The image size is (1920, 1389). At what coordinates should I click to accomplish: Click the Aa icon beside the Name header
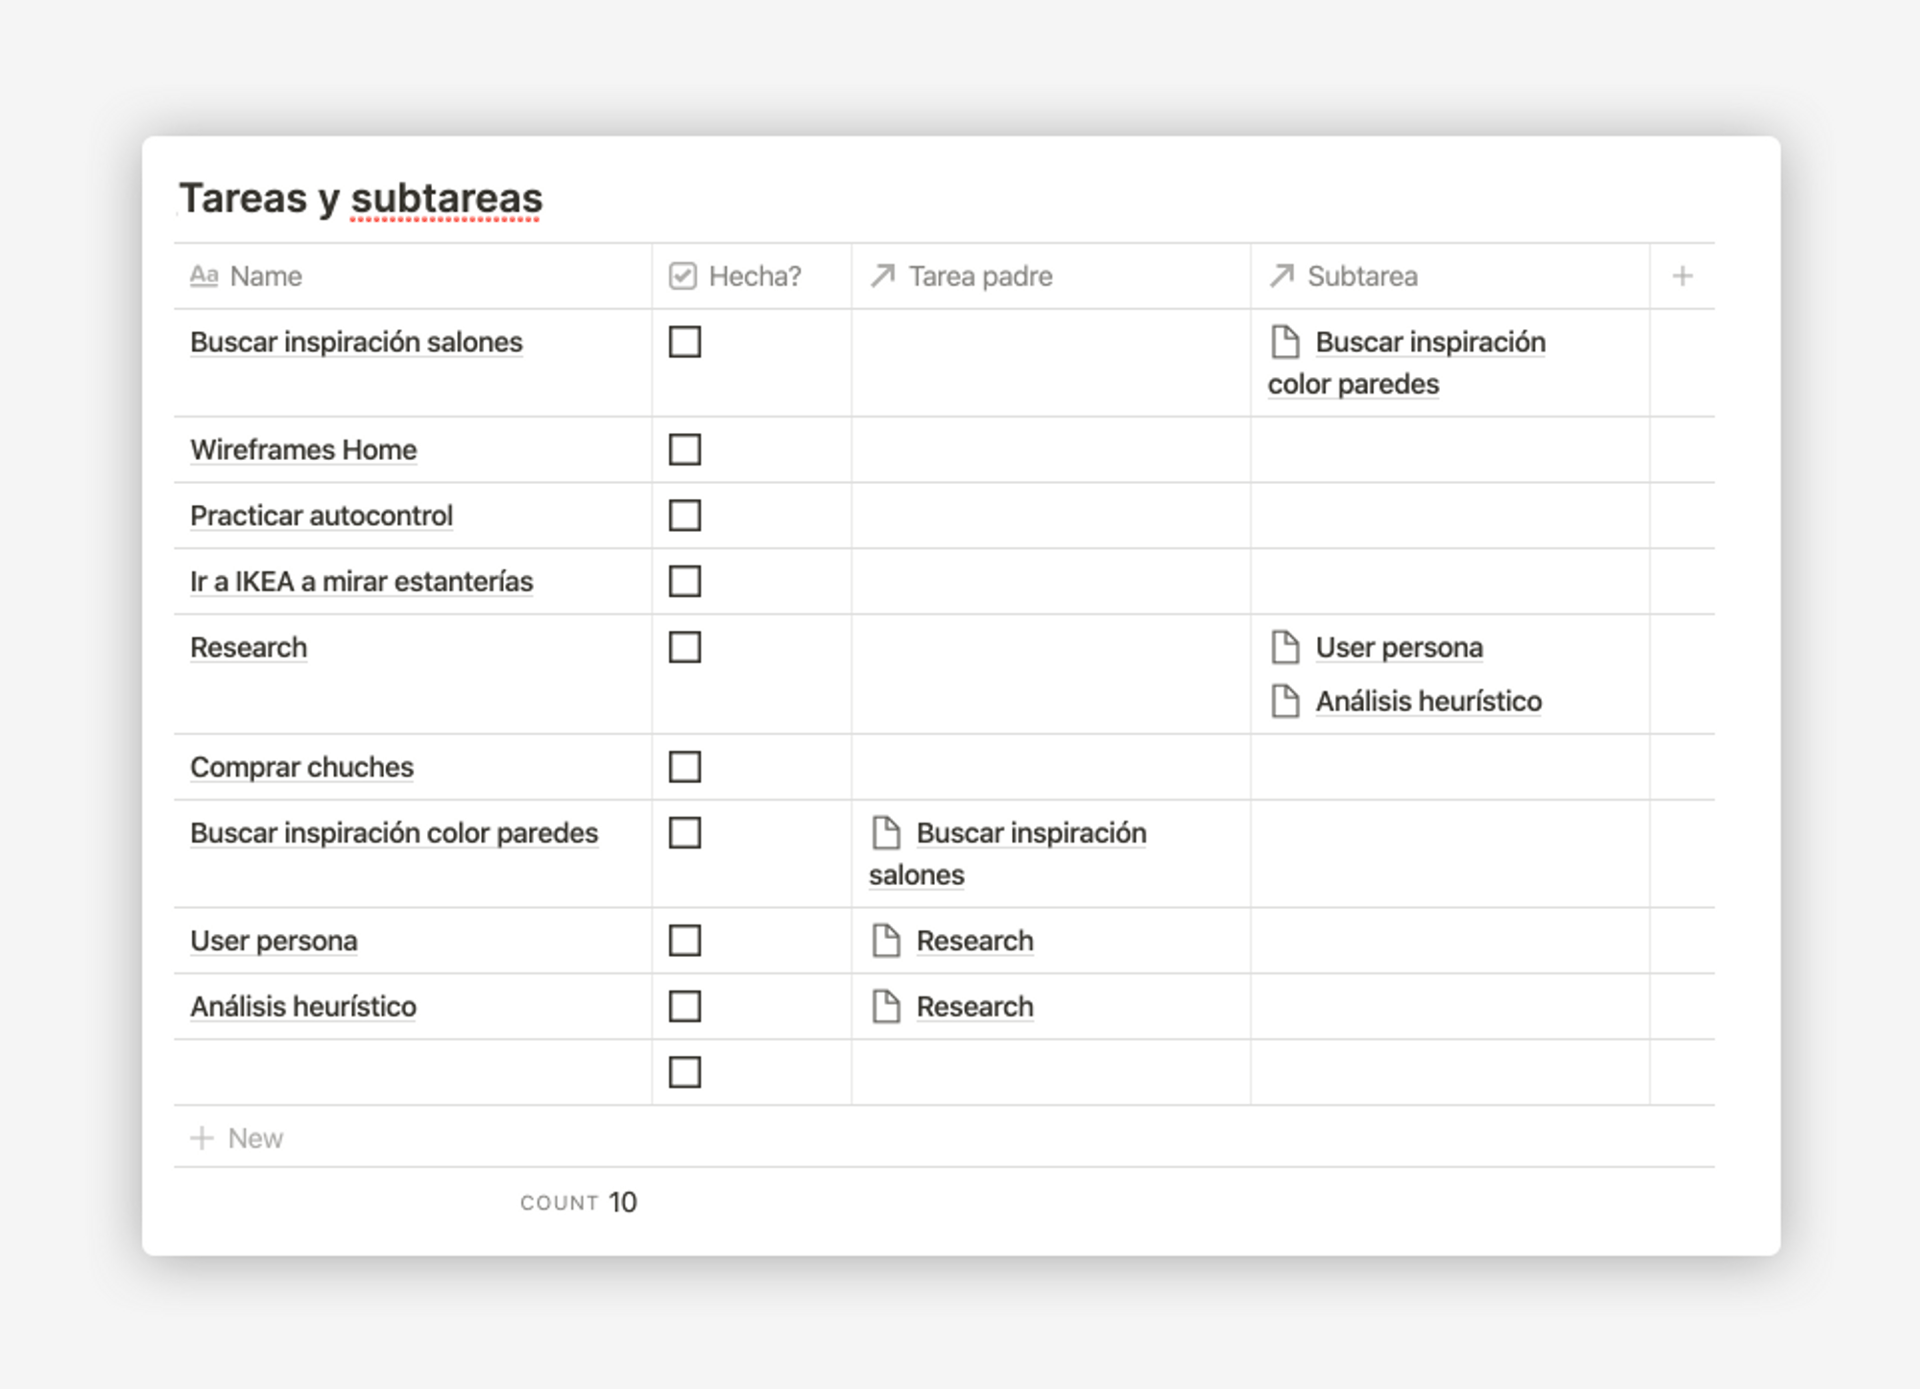click(206, 276)
